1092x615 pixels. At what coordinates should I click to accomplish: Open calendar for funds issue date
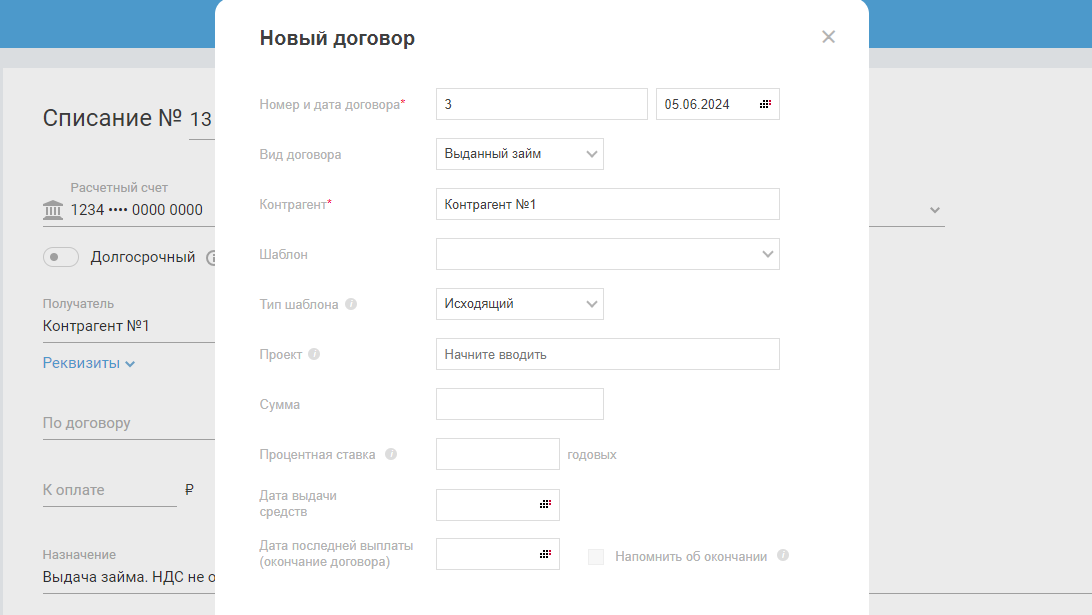pyautogui.click(x=545, y=505)
